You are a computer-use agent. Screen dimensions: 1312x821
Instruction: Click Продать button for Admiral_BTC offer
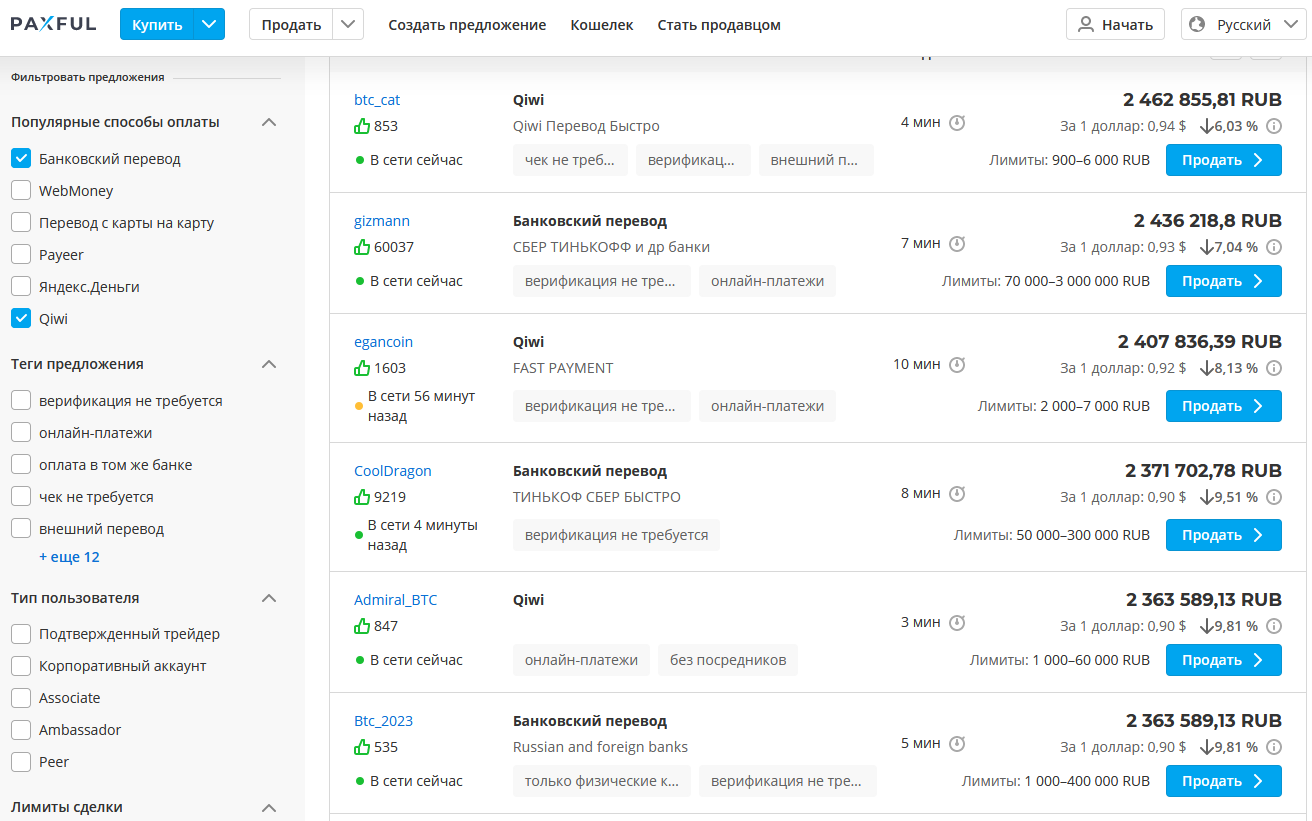tap(1223, 660)
